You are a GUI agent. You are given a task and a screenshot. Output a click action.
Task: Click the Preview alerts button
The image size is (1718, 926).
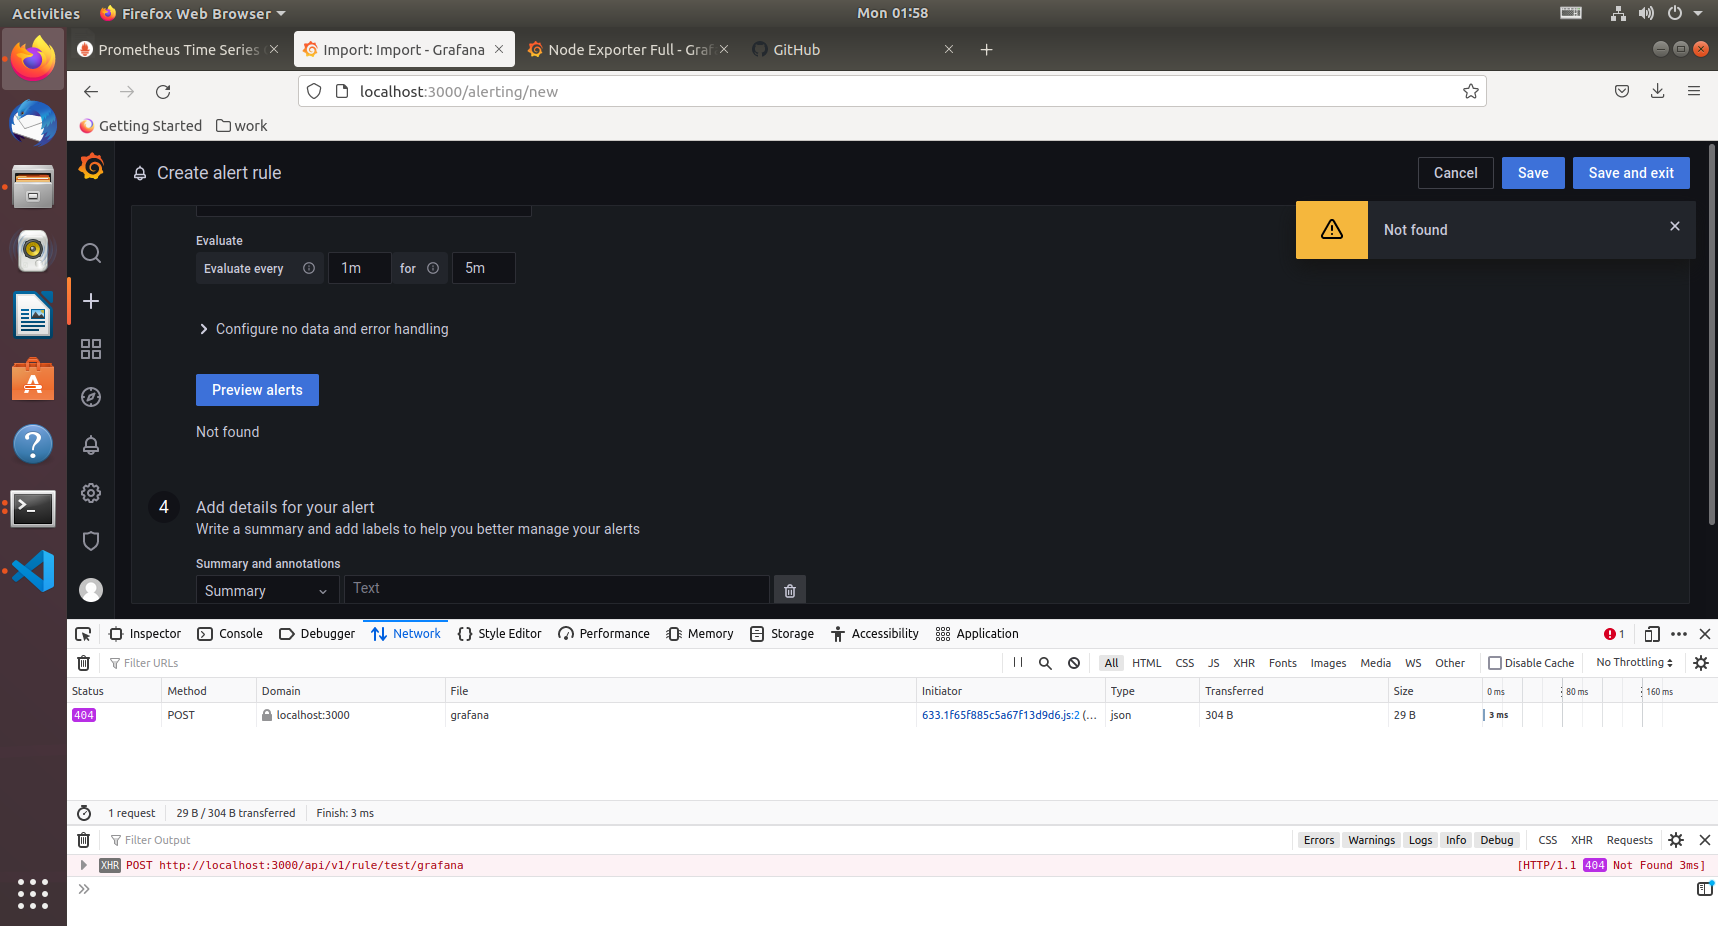point(257,390)
